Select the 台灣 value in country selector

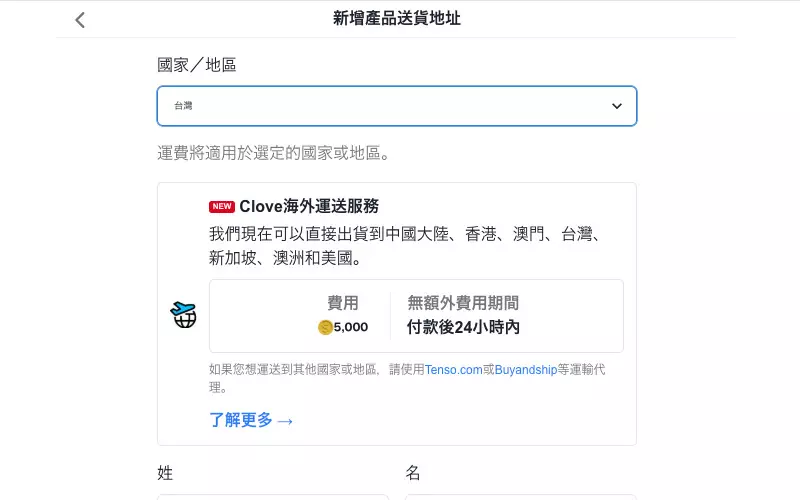point(183,106)
